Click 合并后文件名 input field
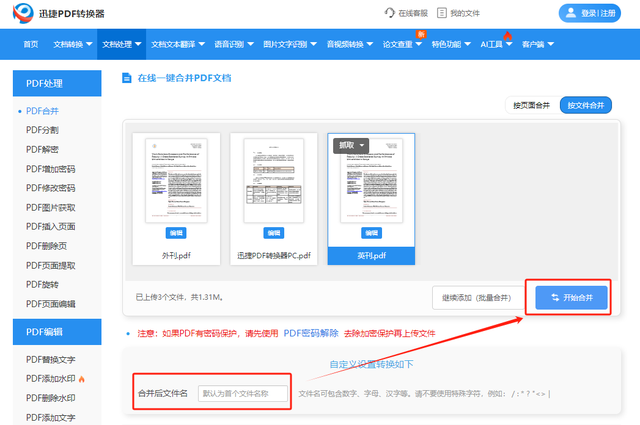 point(243,394)
